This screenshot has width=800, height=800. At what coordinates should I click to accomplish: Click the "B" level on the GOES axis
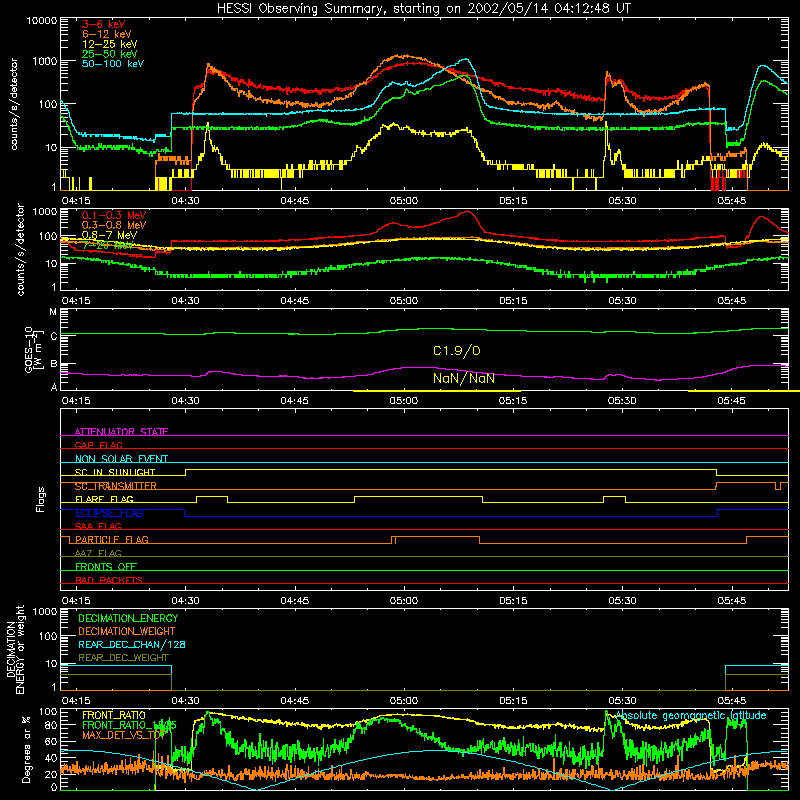pyautogui.click(x=54, y=364)
